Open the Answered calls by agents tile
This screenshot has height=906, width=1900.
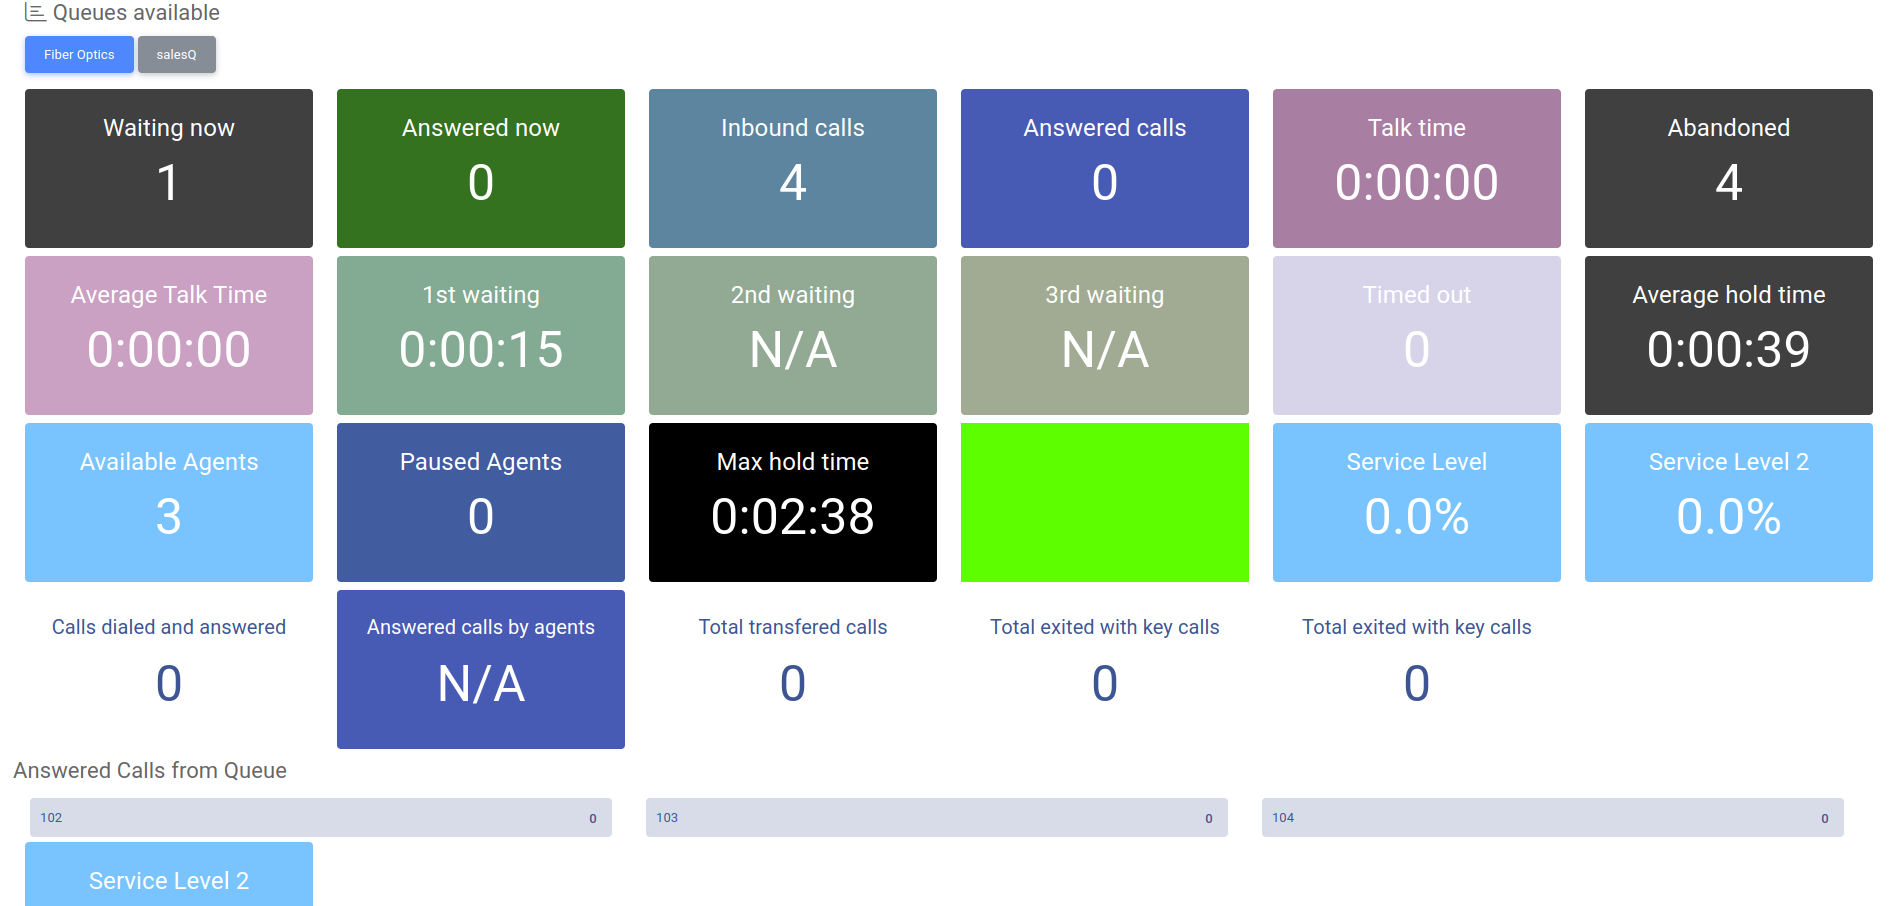[480, 669]
